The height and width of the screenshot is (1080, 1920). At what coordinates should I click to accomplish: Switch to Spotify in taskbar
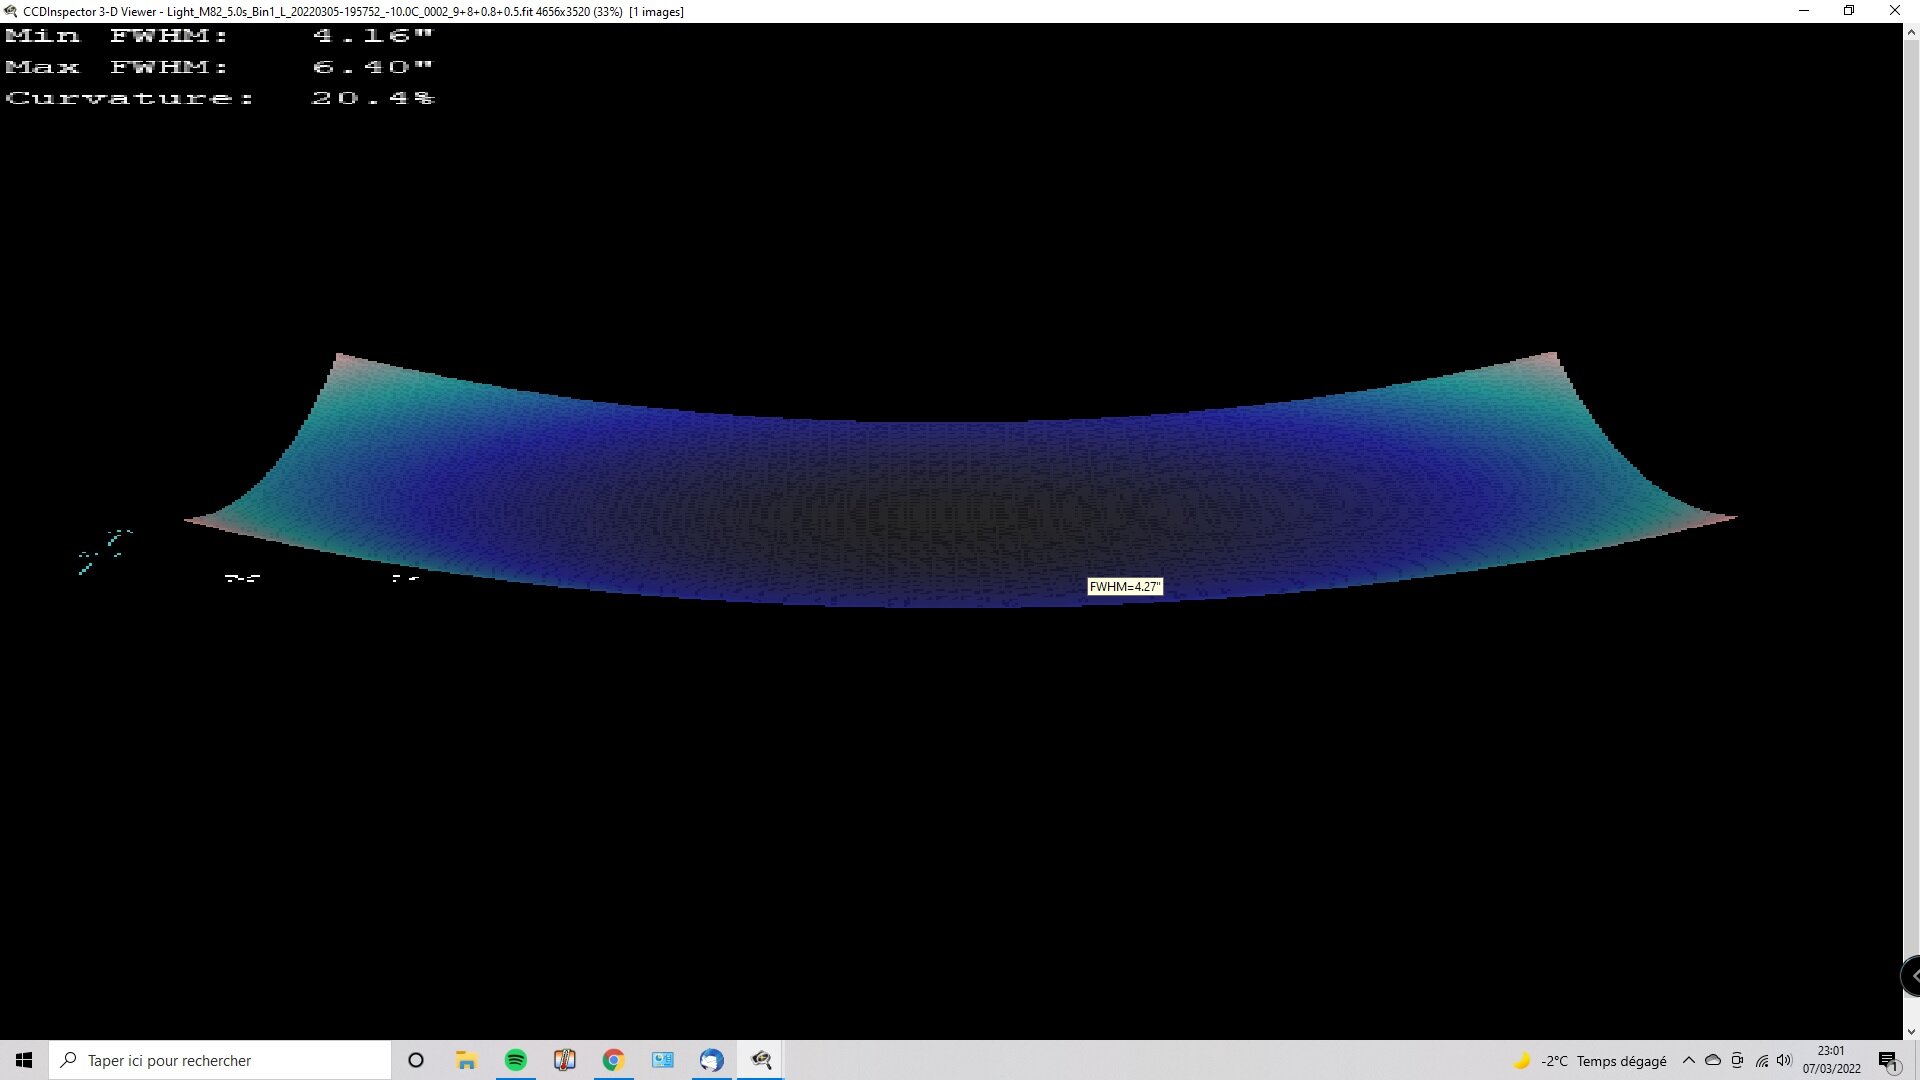click(x=516, y=1060)
